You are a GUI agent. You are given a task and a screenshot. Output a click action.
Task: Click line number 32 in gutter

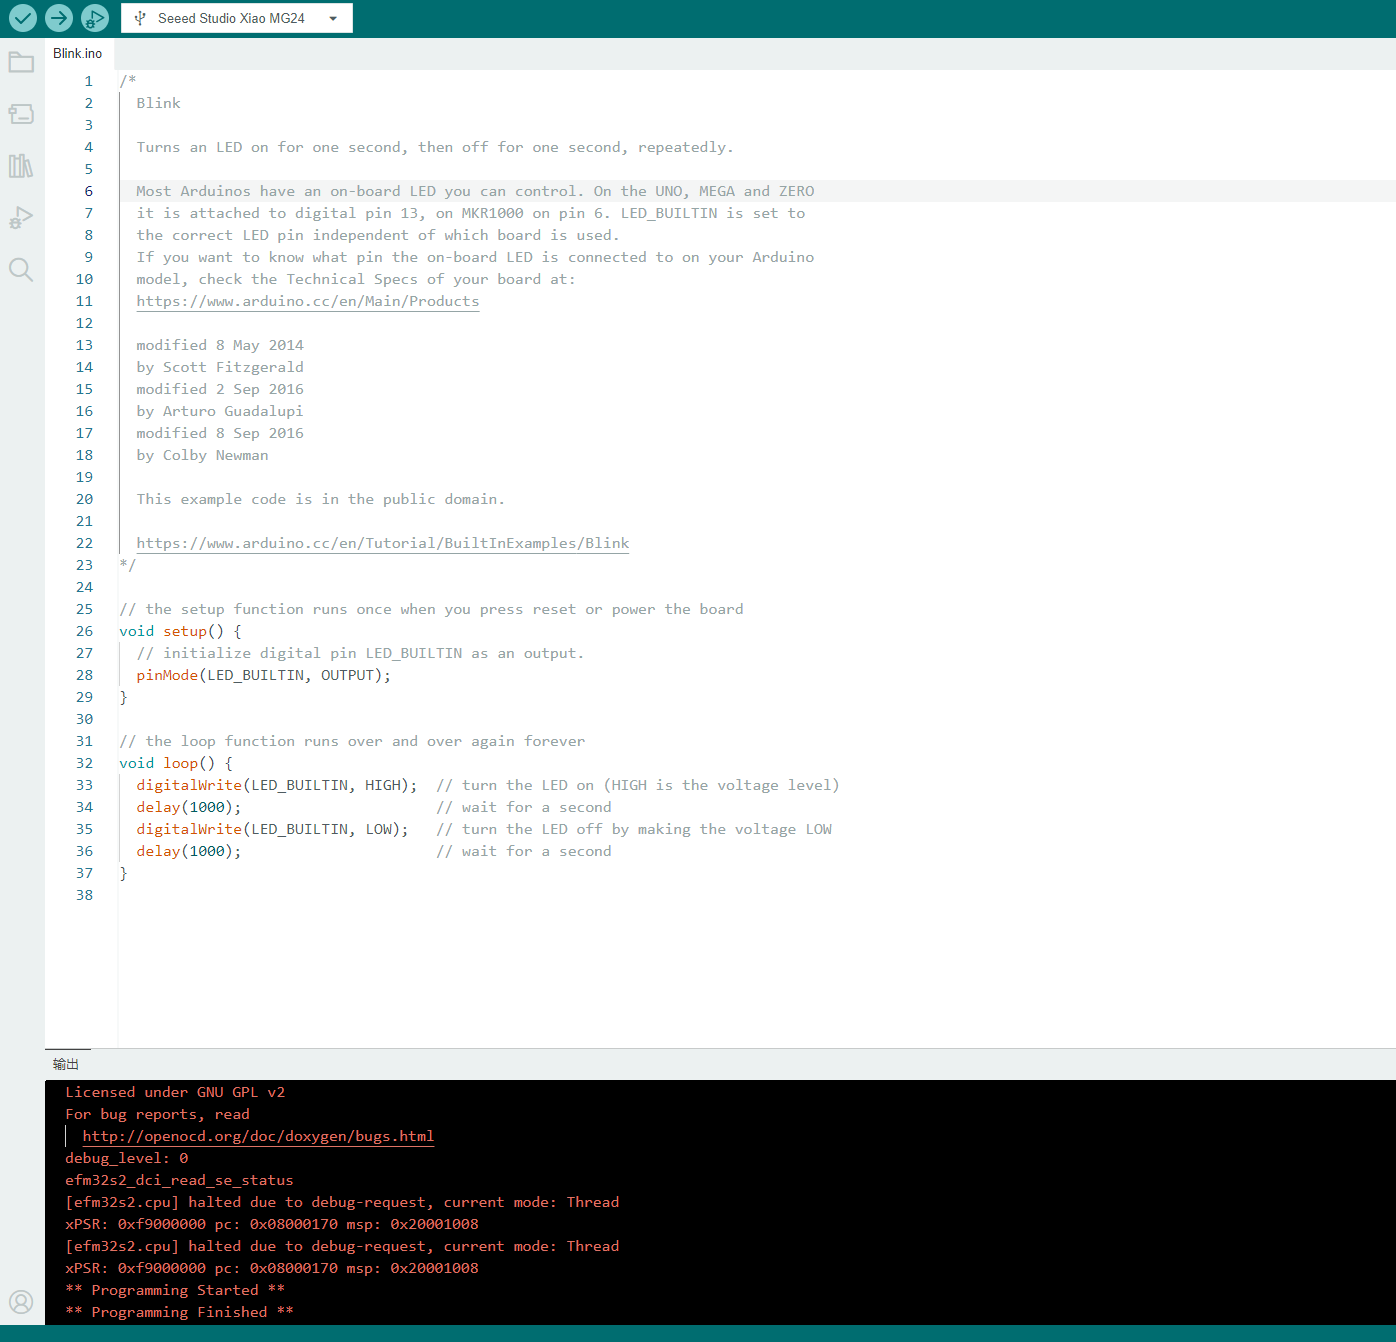point(84,763)
